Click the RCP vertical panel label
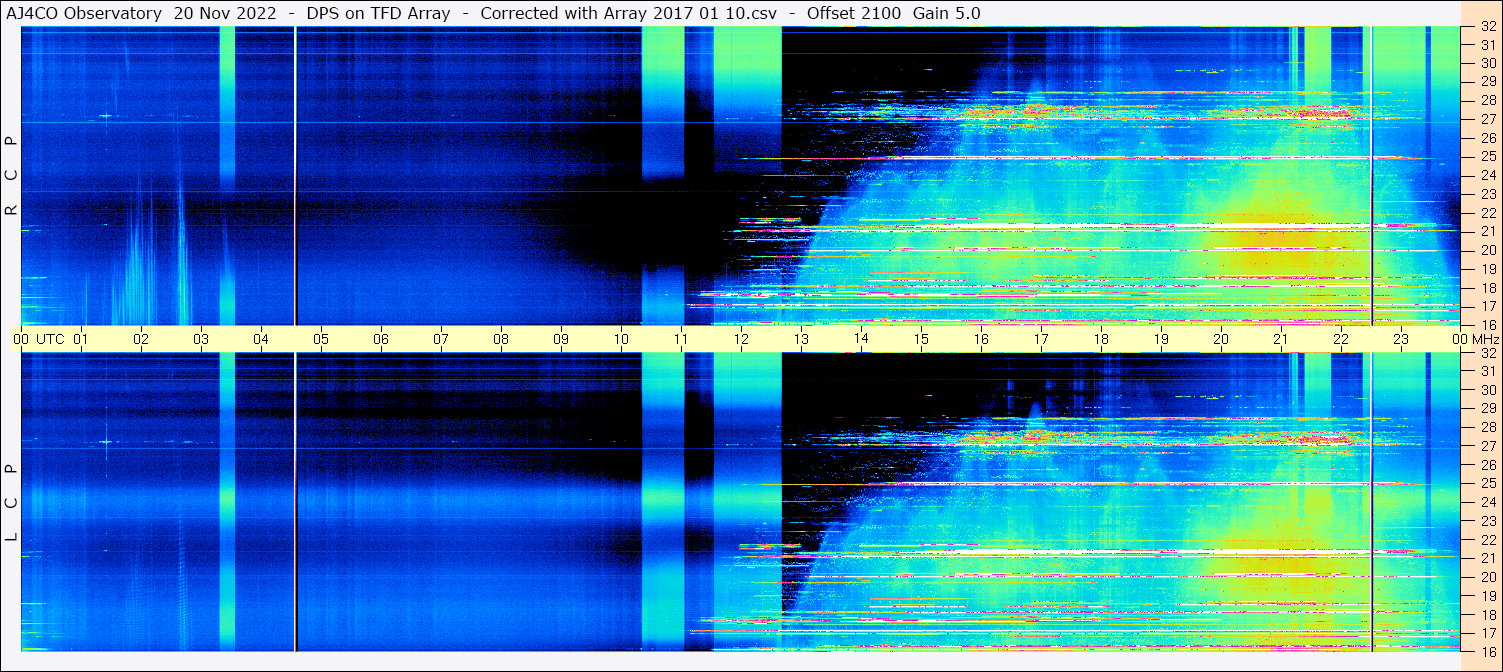The width and height of the screenshot is (1503, 672). coord(11,175)
